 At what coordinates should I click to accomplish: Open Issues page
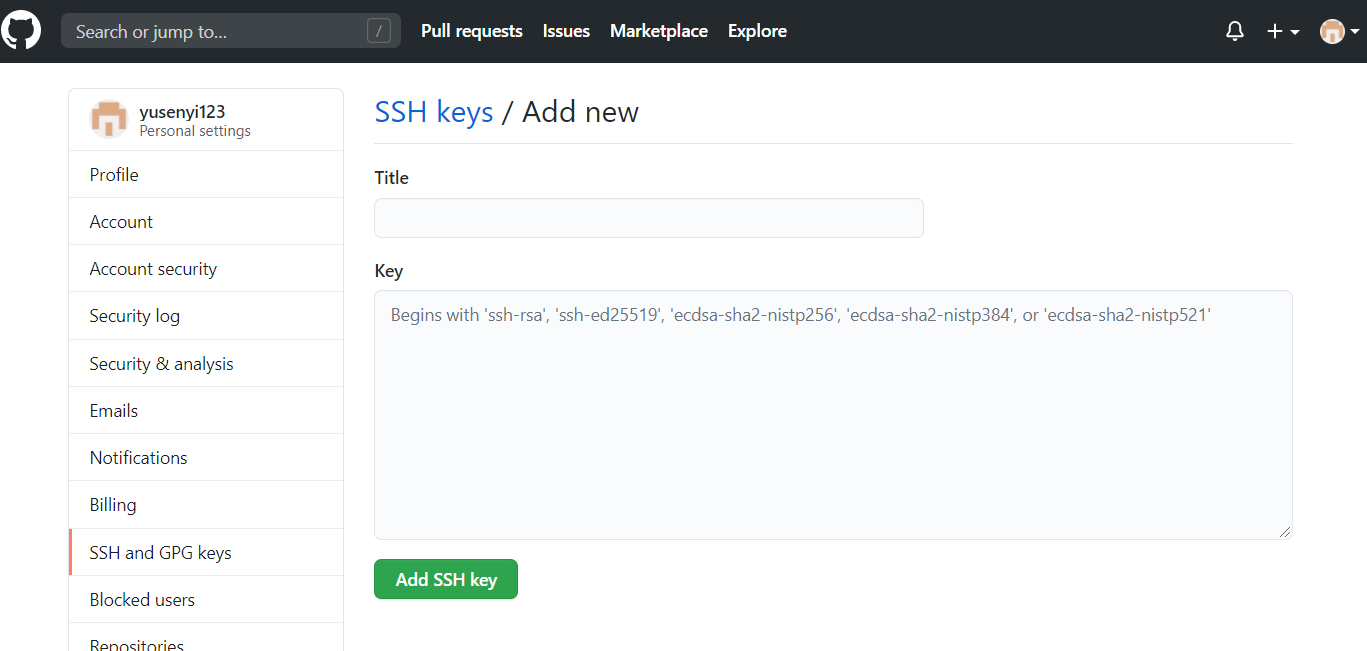[566, 31]
